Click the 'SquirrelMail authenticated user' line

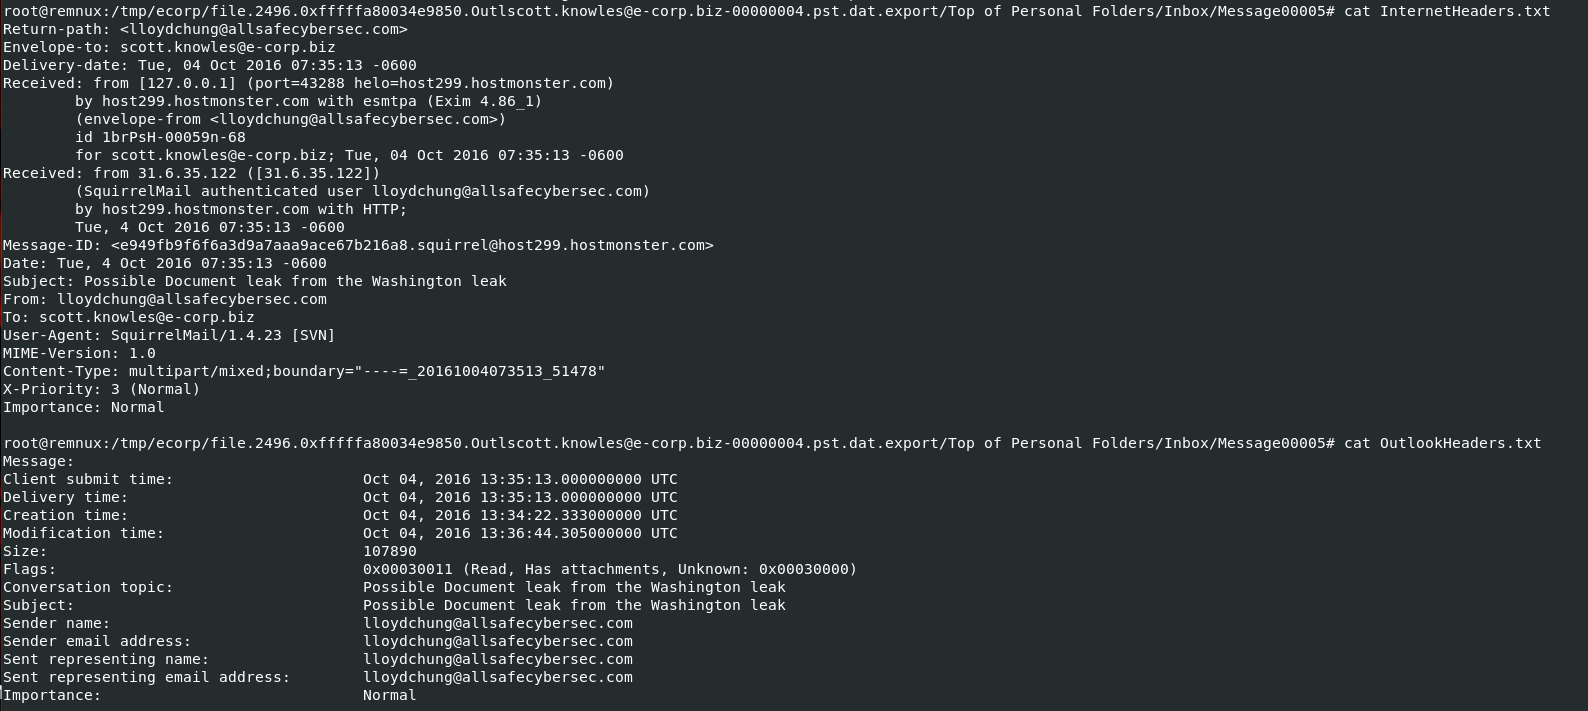(x=362, y=191)
